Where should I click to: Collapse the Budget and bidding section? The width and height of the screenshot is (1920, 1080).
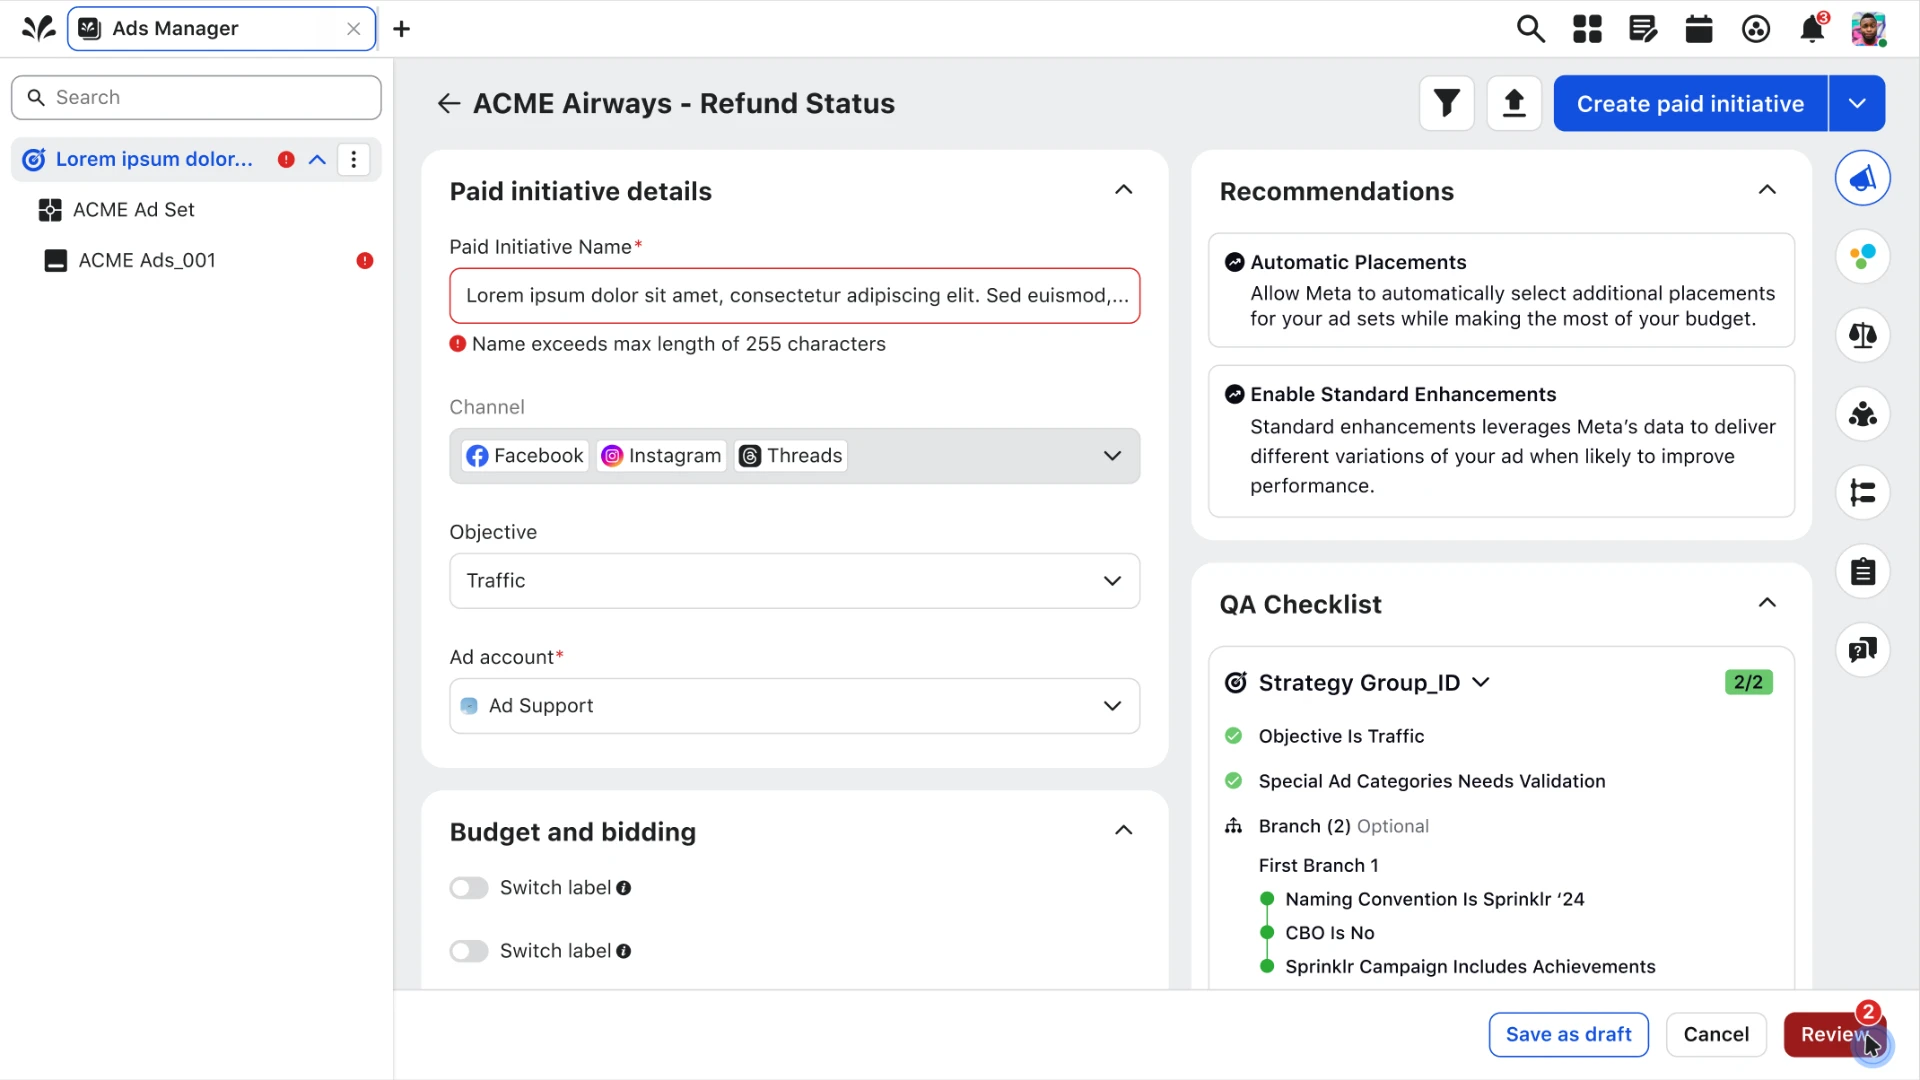[x=1124, y=831]
